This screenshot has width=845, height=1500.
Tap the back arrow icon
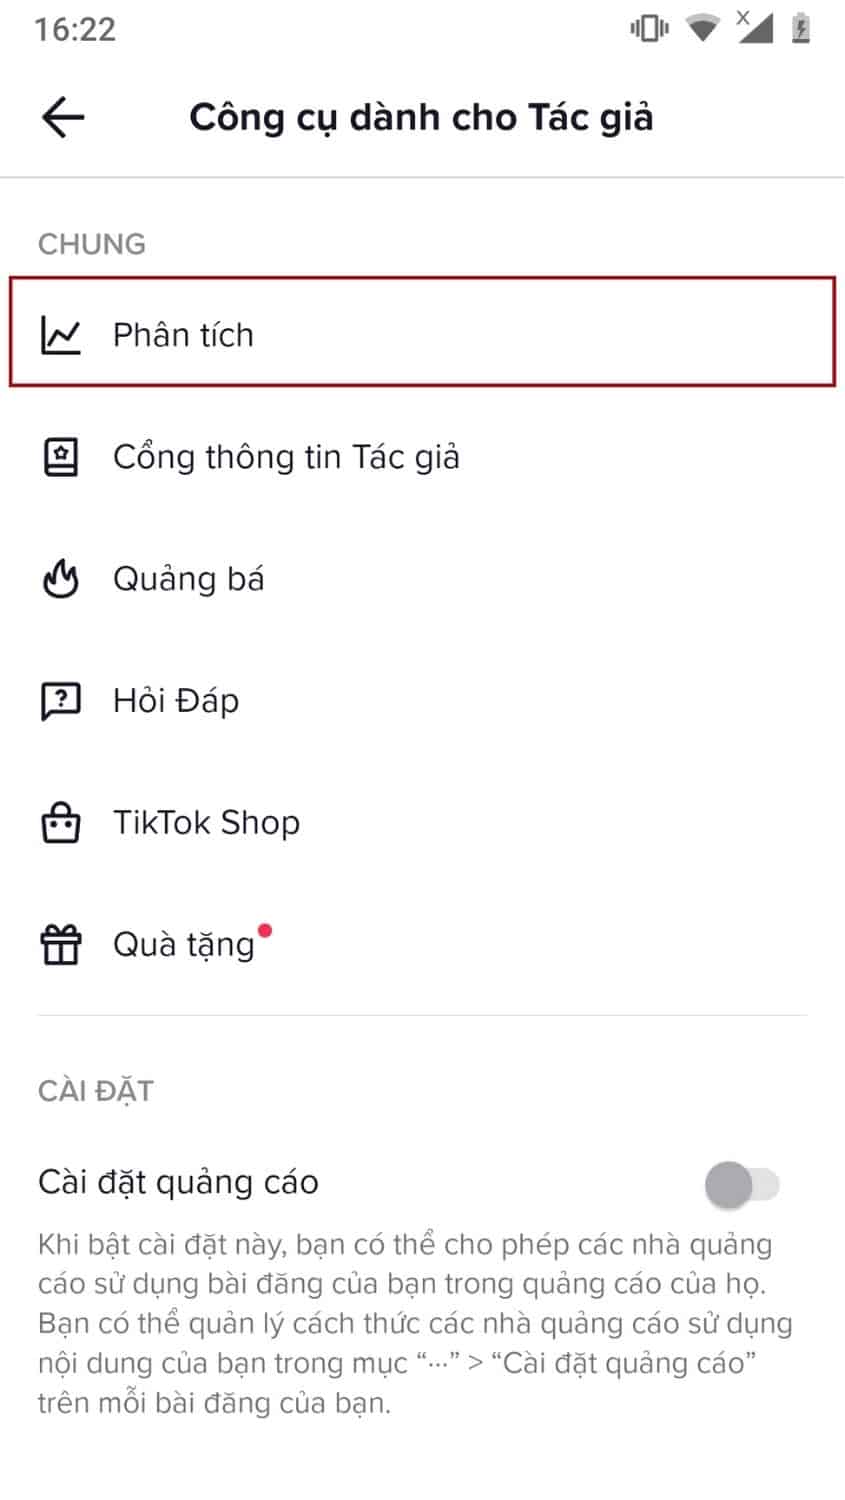63,117
